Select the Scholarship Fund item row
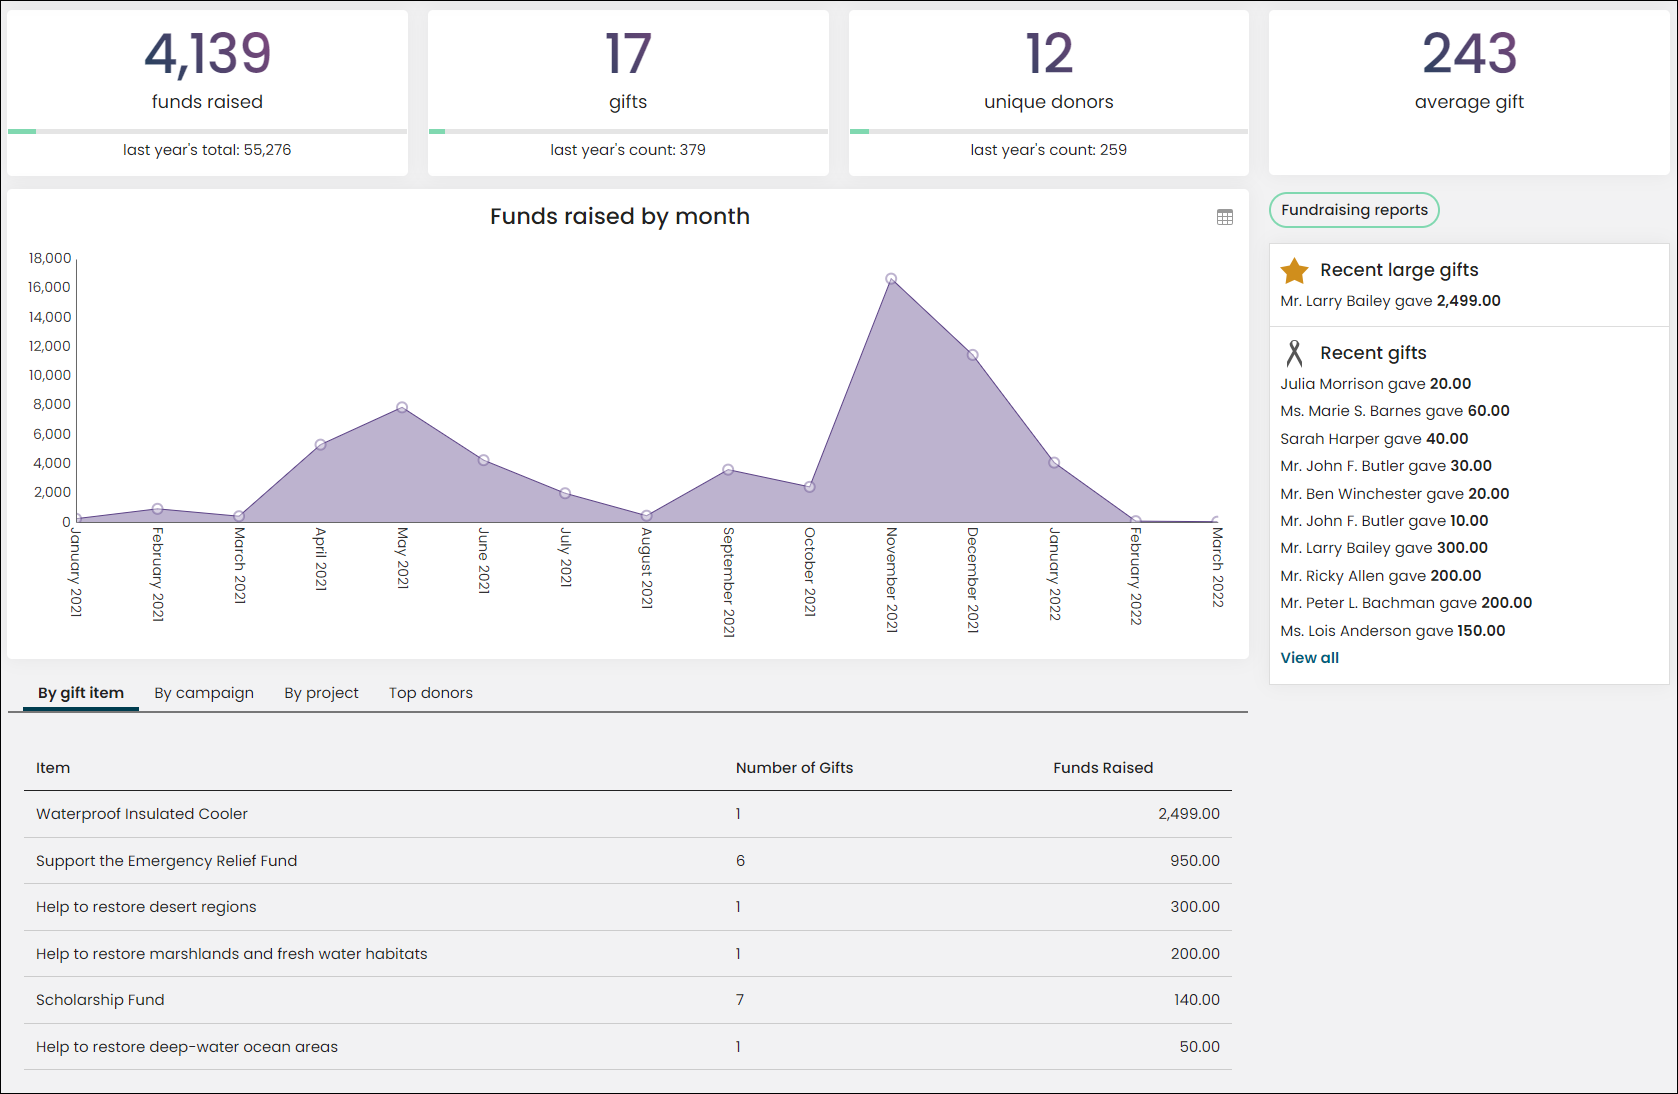 pos(628,1000)
